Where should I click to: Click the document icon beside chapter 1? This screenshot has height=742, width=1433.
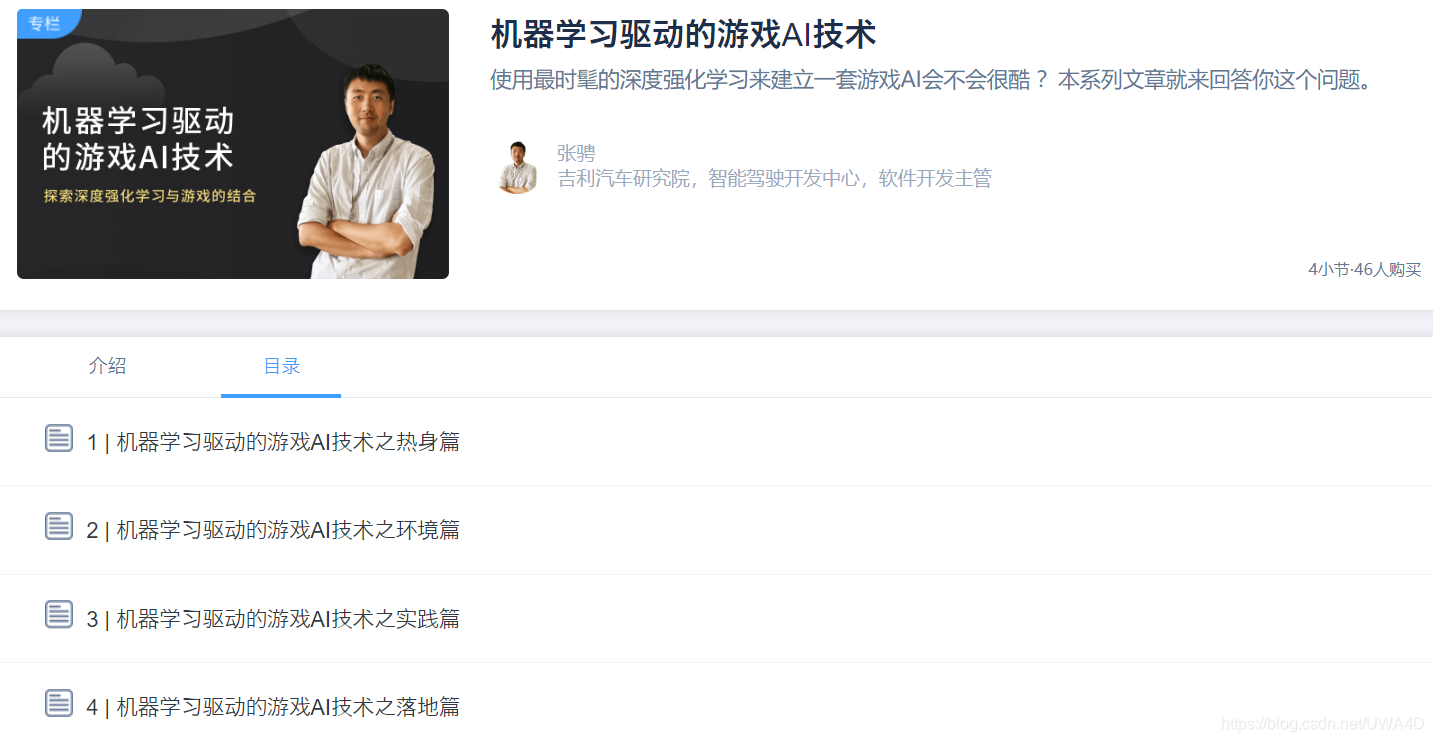point(59,438)
